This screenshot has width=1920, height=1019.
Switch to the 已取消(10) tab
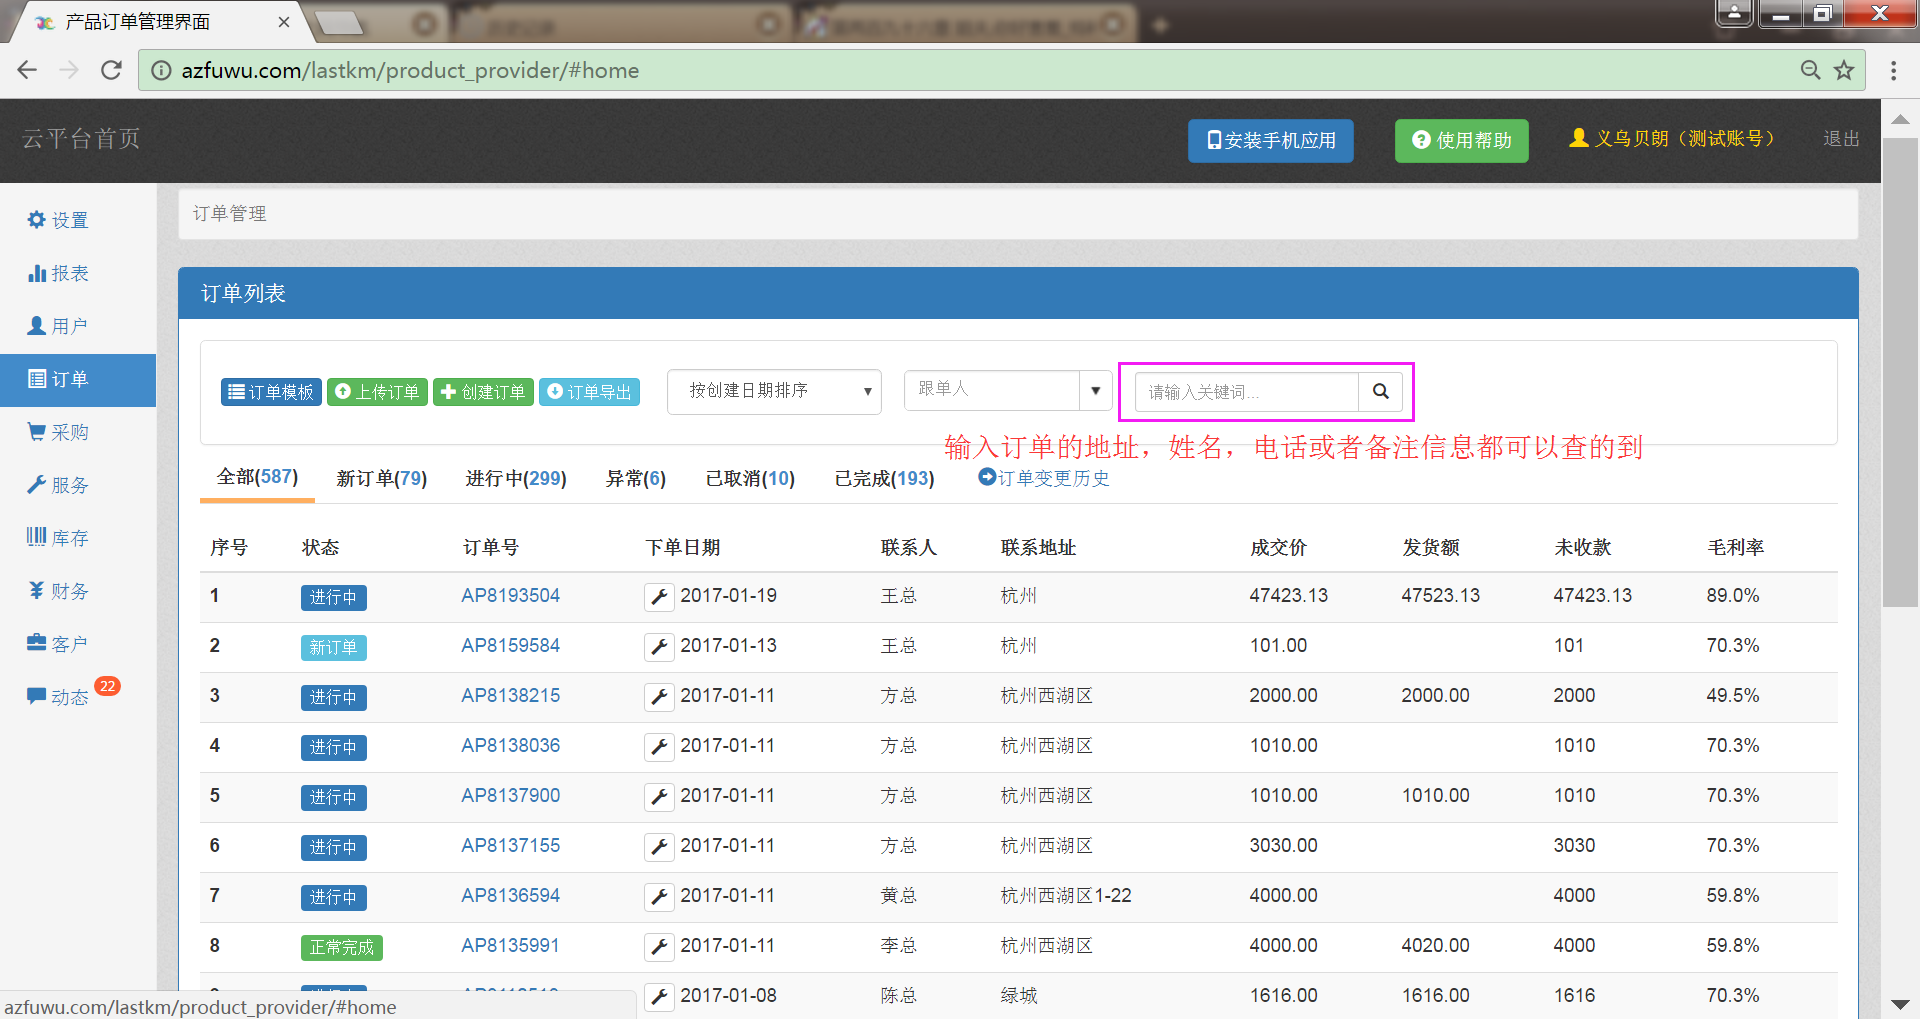pyautogui.click(x=750, y=479)
